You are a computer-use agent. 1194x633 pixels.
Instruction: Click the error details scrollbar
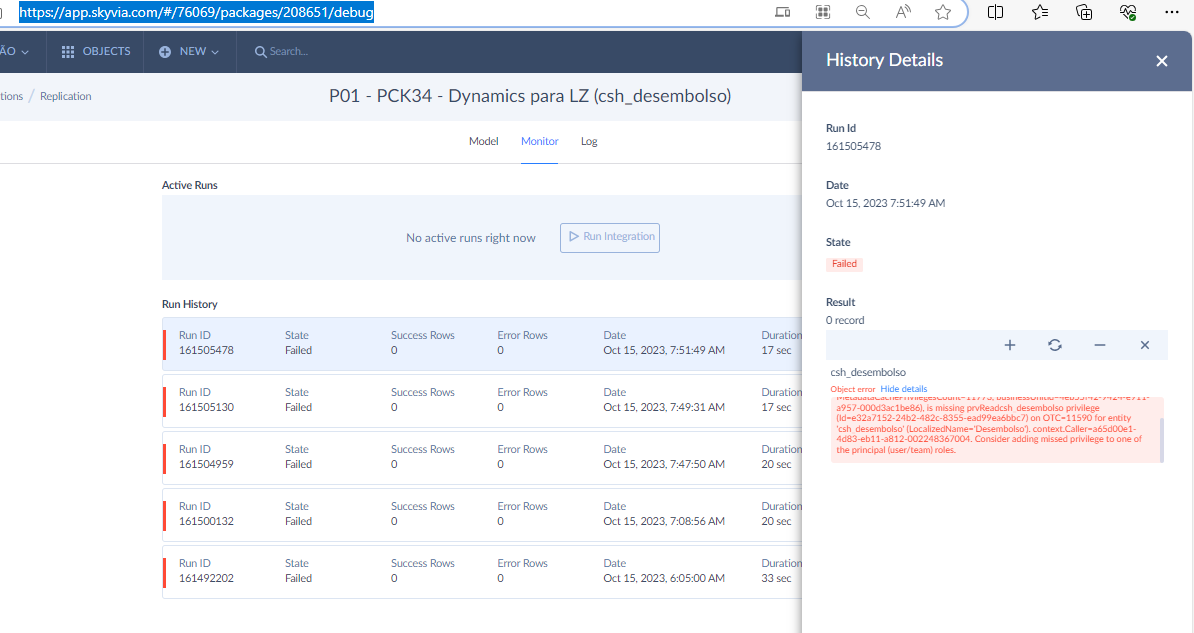(1161, 440)
